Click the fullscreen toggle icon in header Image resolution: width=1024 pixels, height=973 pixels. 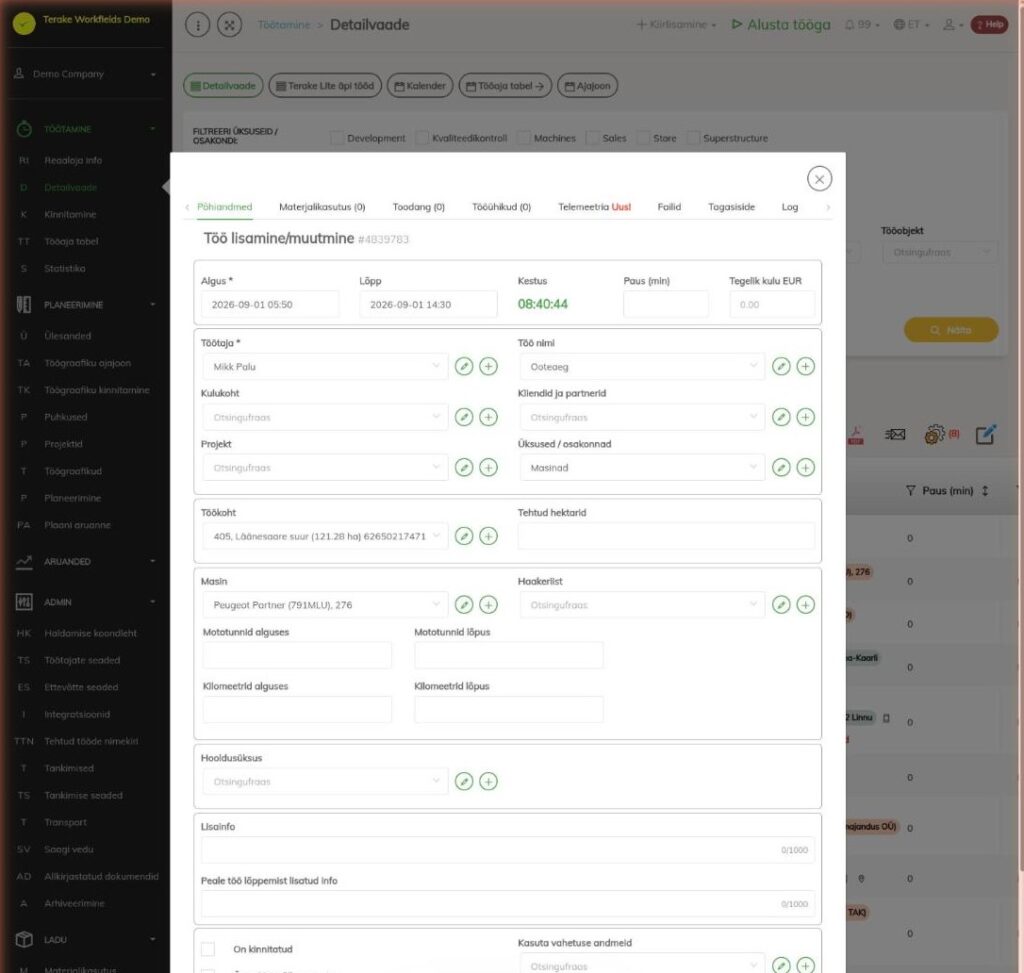tap(229, 25)
